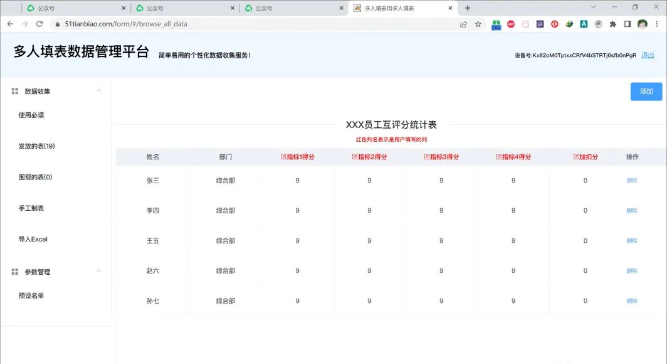Click the edit icon on 指标1得分 header

click(283, 157)
